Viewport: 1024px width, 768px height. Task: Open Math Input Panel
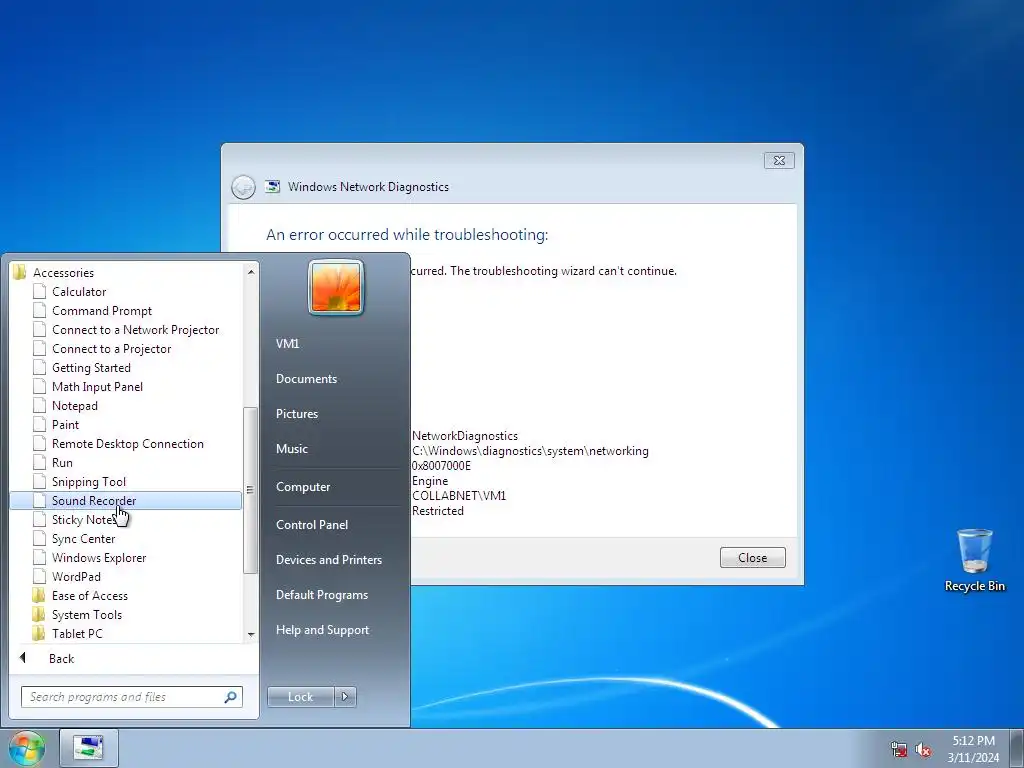97,387
